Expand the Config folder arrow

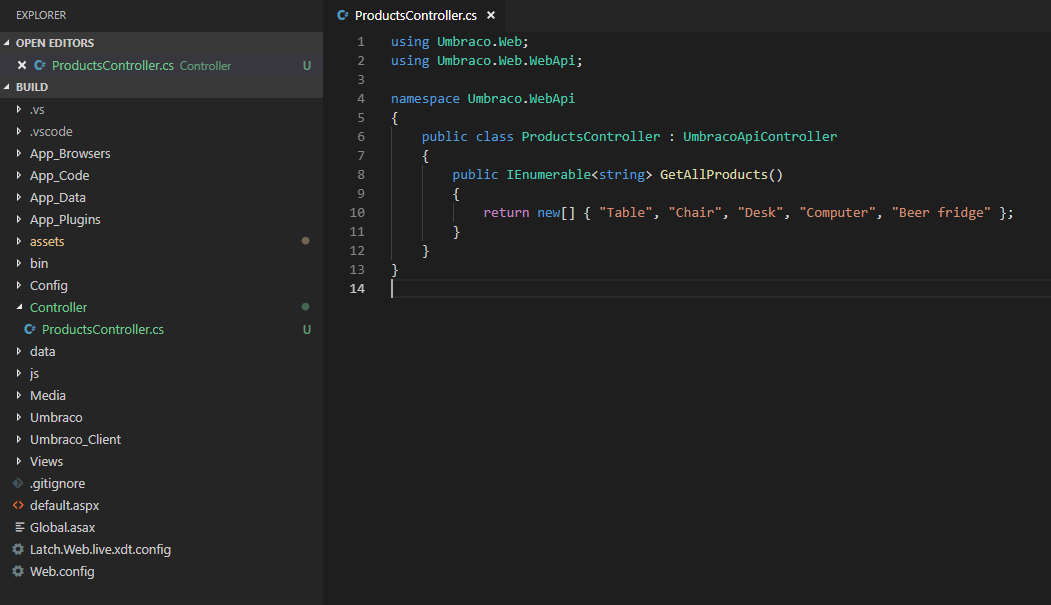(x=19, y=285)
